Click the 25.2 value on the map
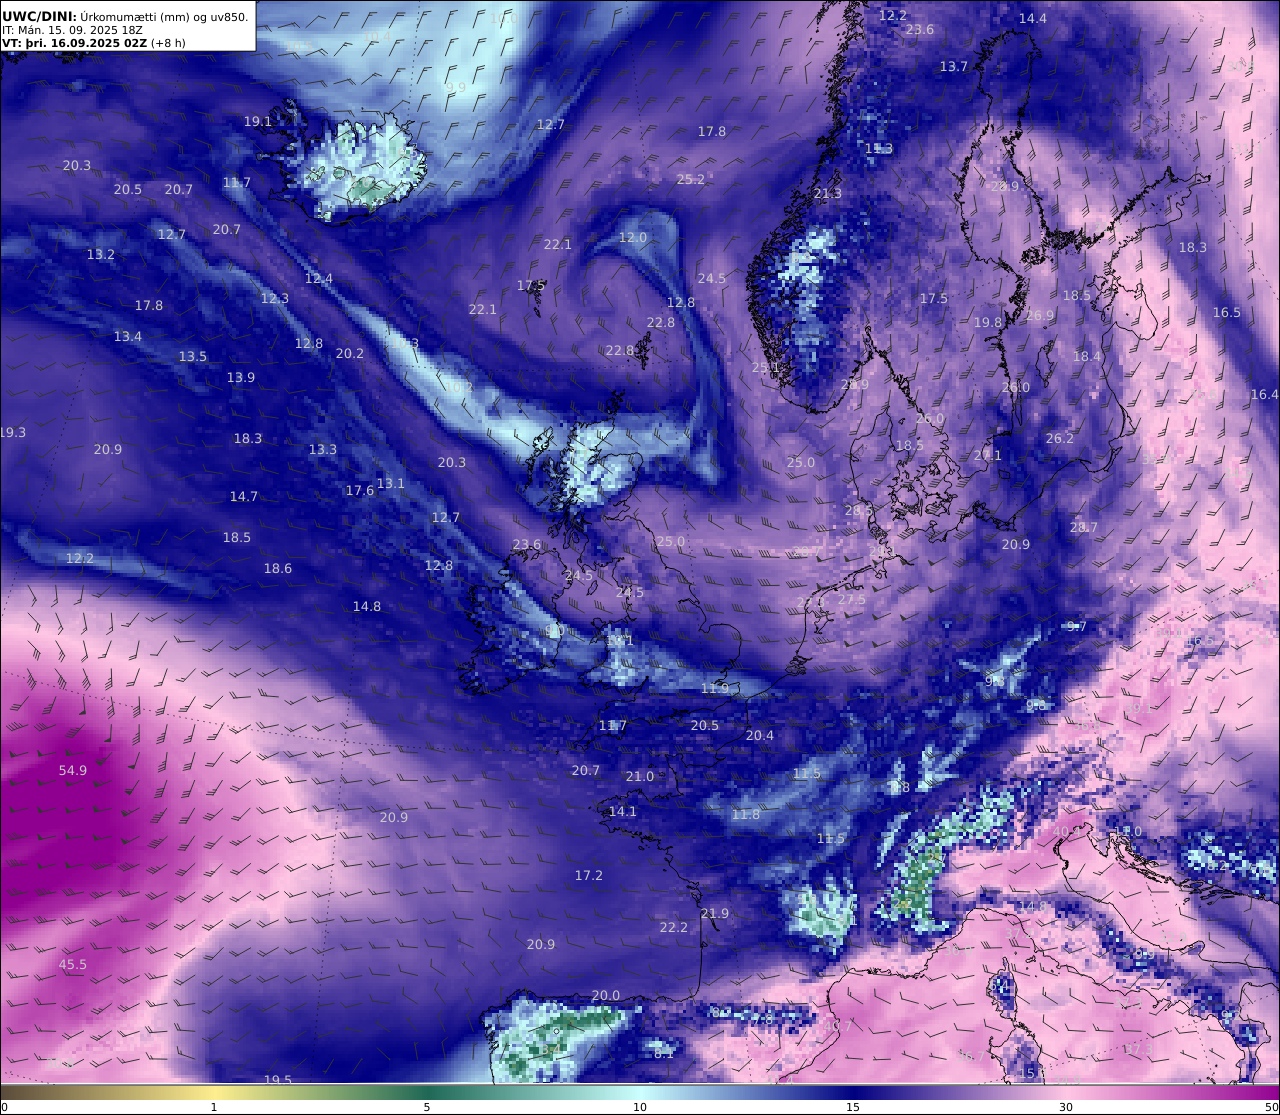The width and height of the screenshot is (1280, 1115). coord(691,179)
